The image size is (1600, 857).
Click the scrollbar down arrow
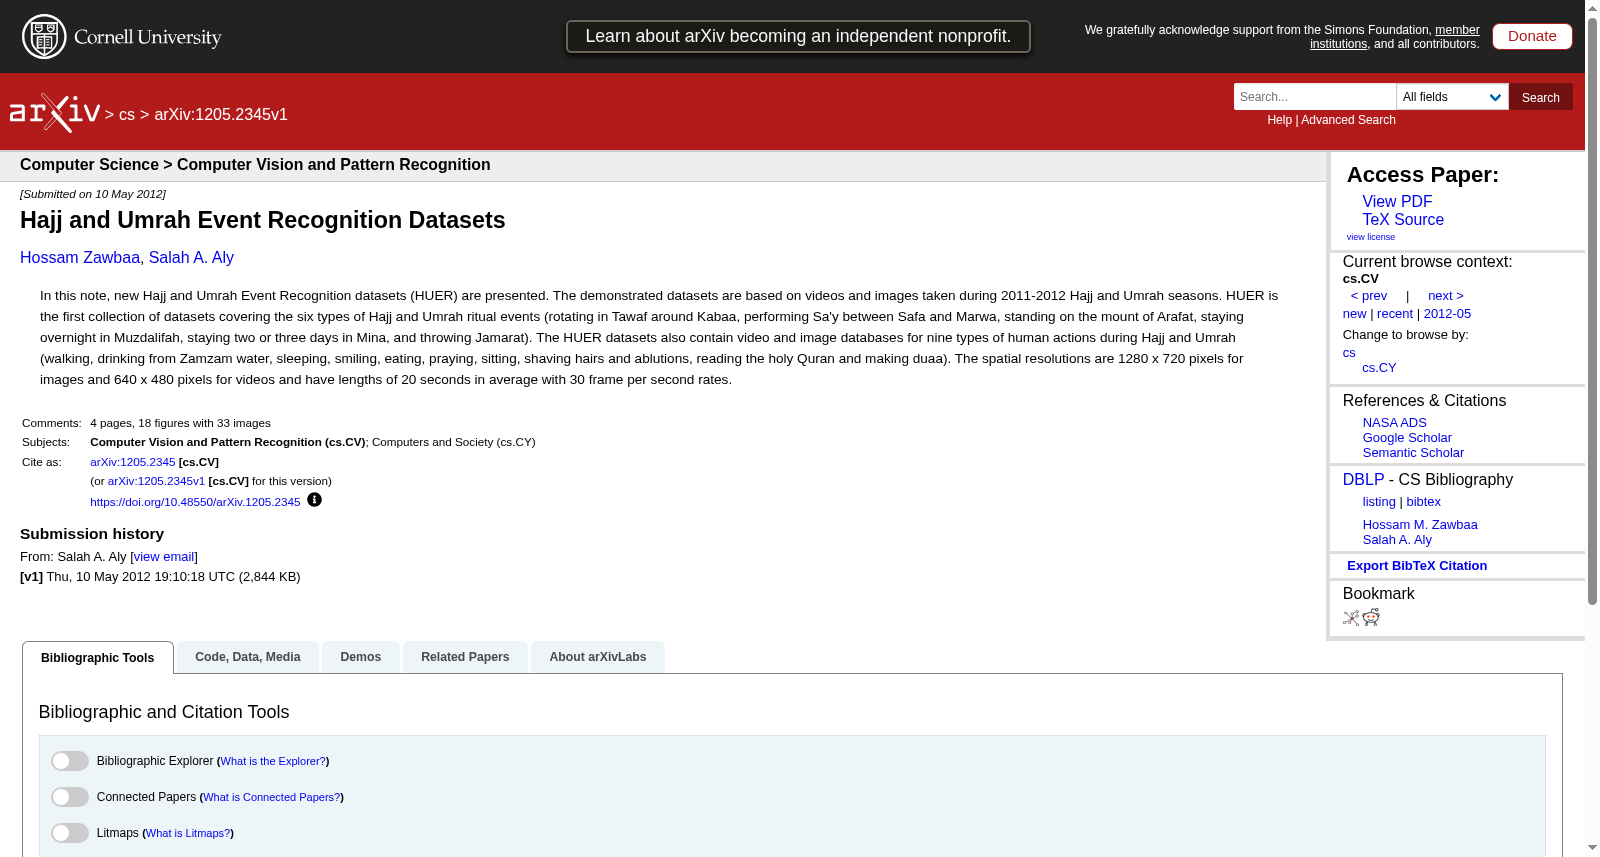(x=1592, y=848)
